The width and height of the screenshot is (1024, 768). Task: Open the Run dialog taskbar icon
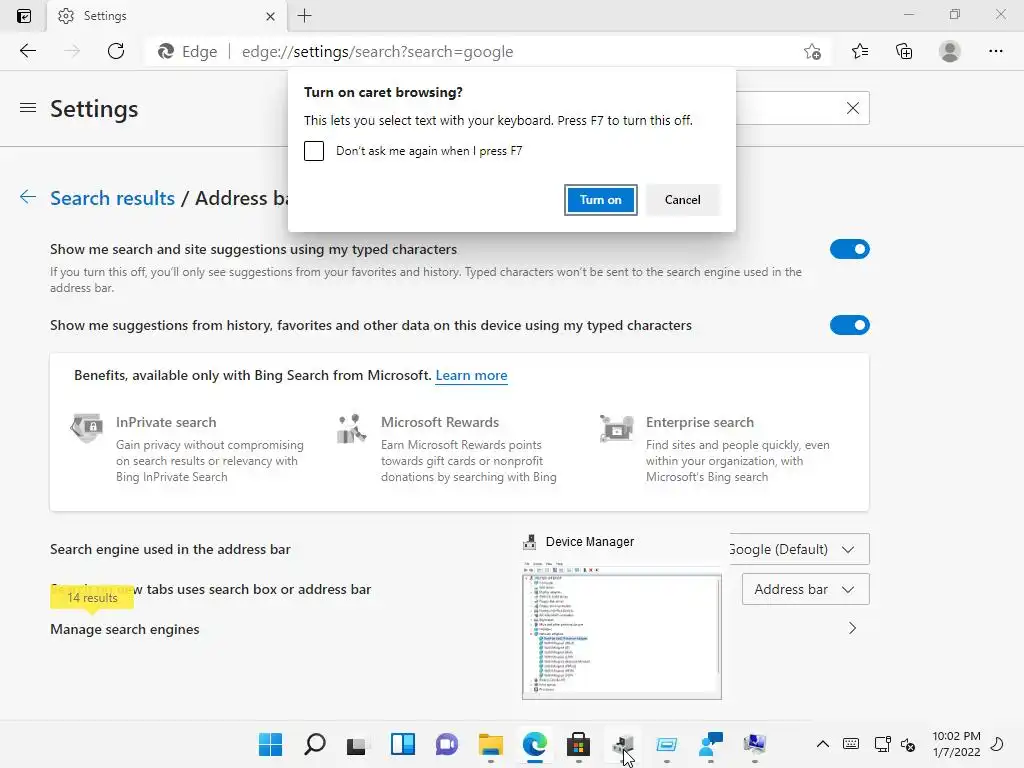pyautogui.click(x=666, y=744)
